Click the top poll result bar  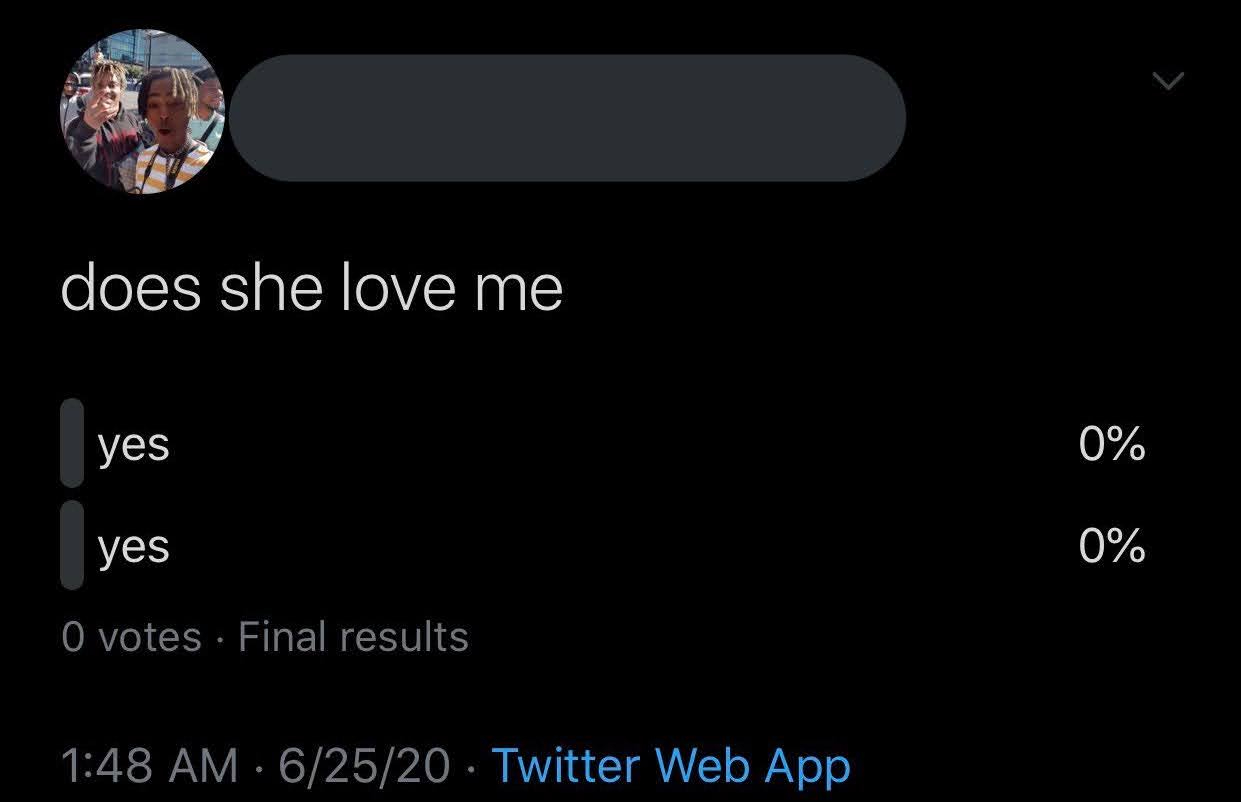coord(72,443)
